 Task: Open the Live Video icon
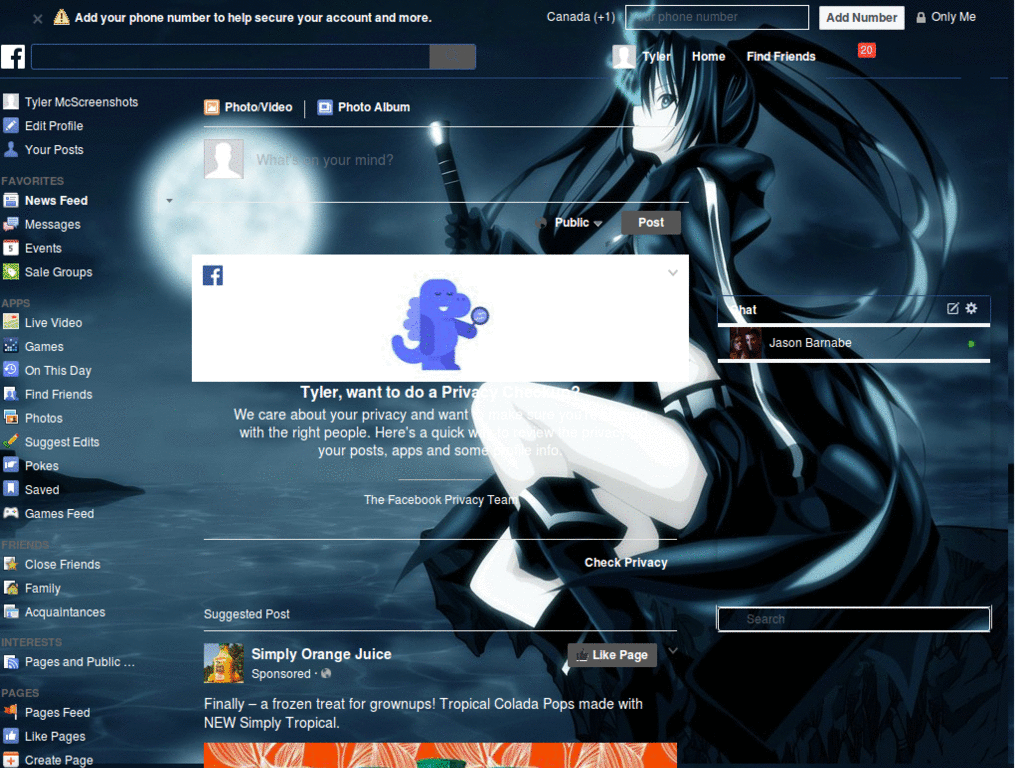tap(10, 322)
